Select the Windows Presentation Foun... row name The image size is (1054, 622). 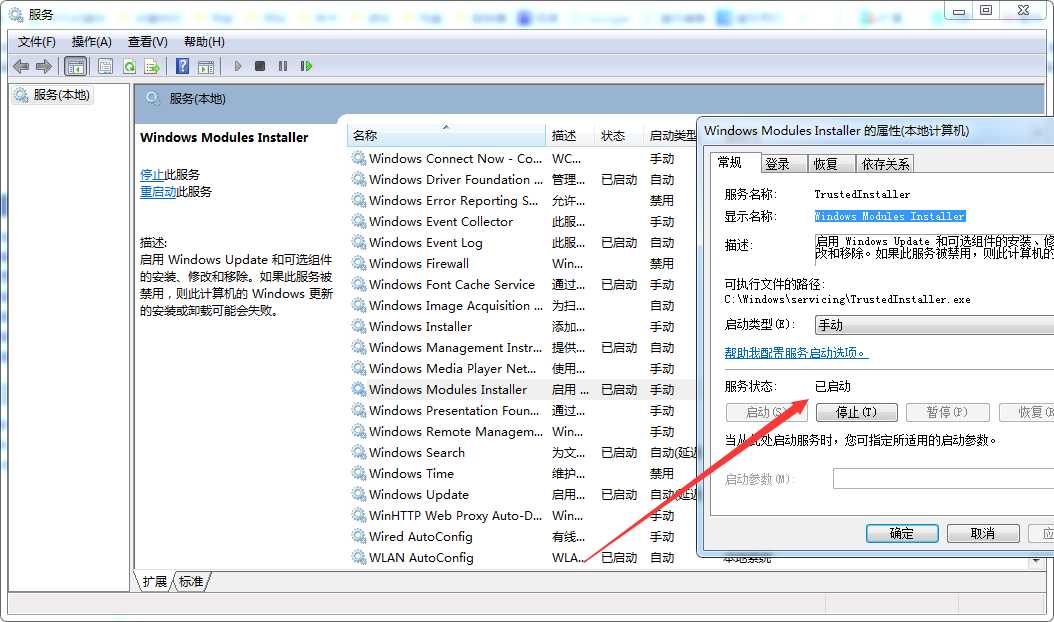tap(454, 410)
